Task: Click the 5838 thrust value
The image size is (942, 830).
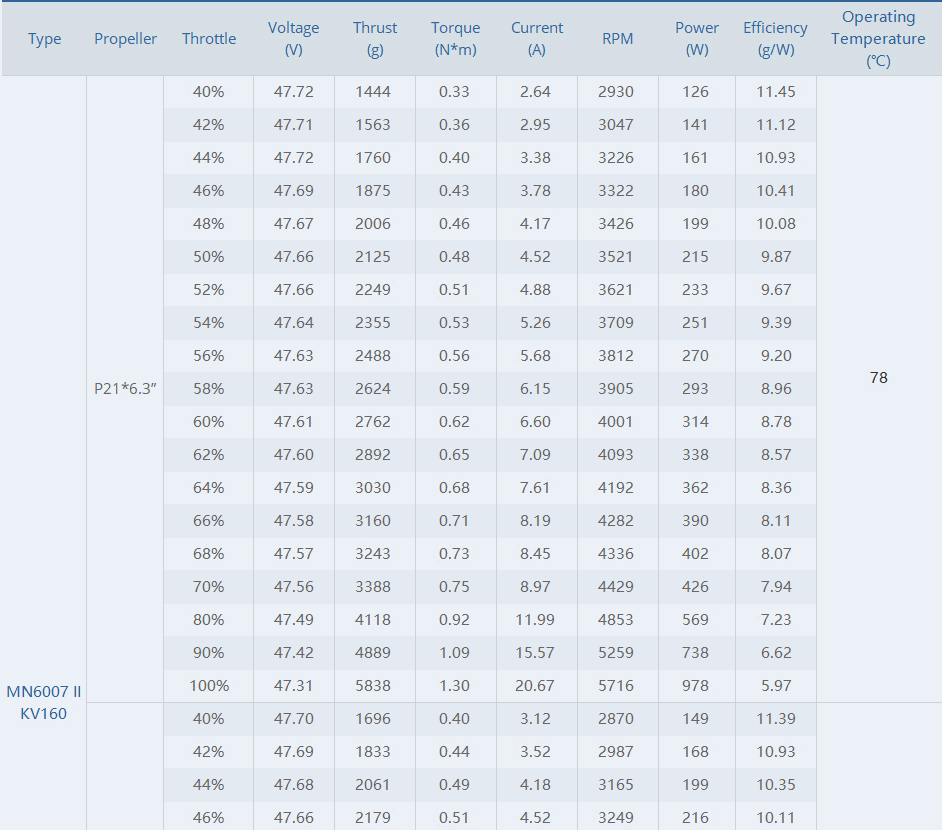Action: click(373, 686)
